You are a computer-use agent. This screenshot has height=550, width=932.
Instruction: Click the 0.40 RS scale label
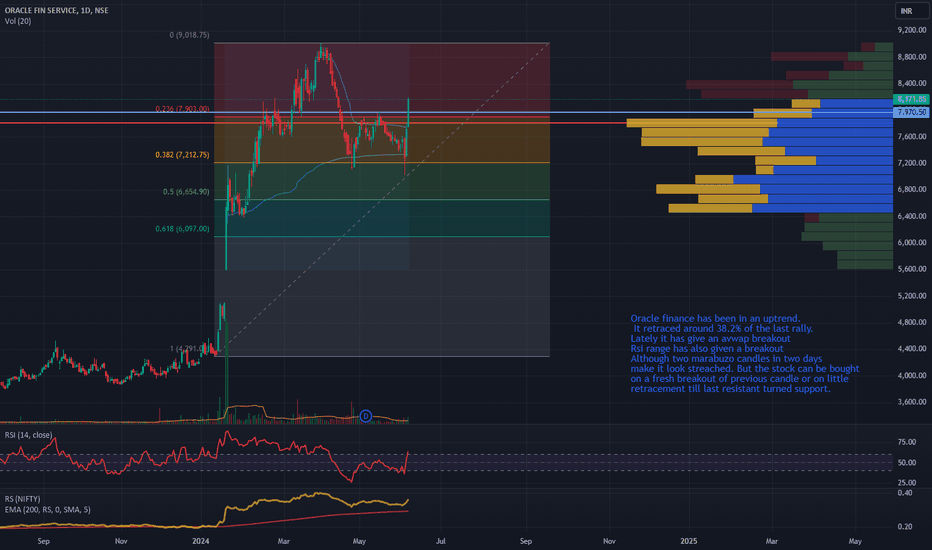coord(905,493)
